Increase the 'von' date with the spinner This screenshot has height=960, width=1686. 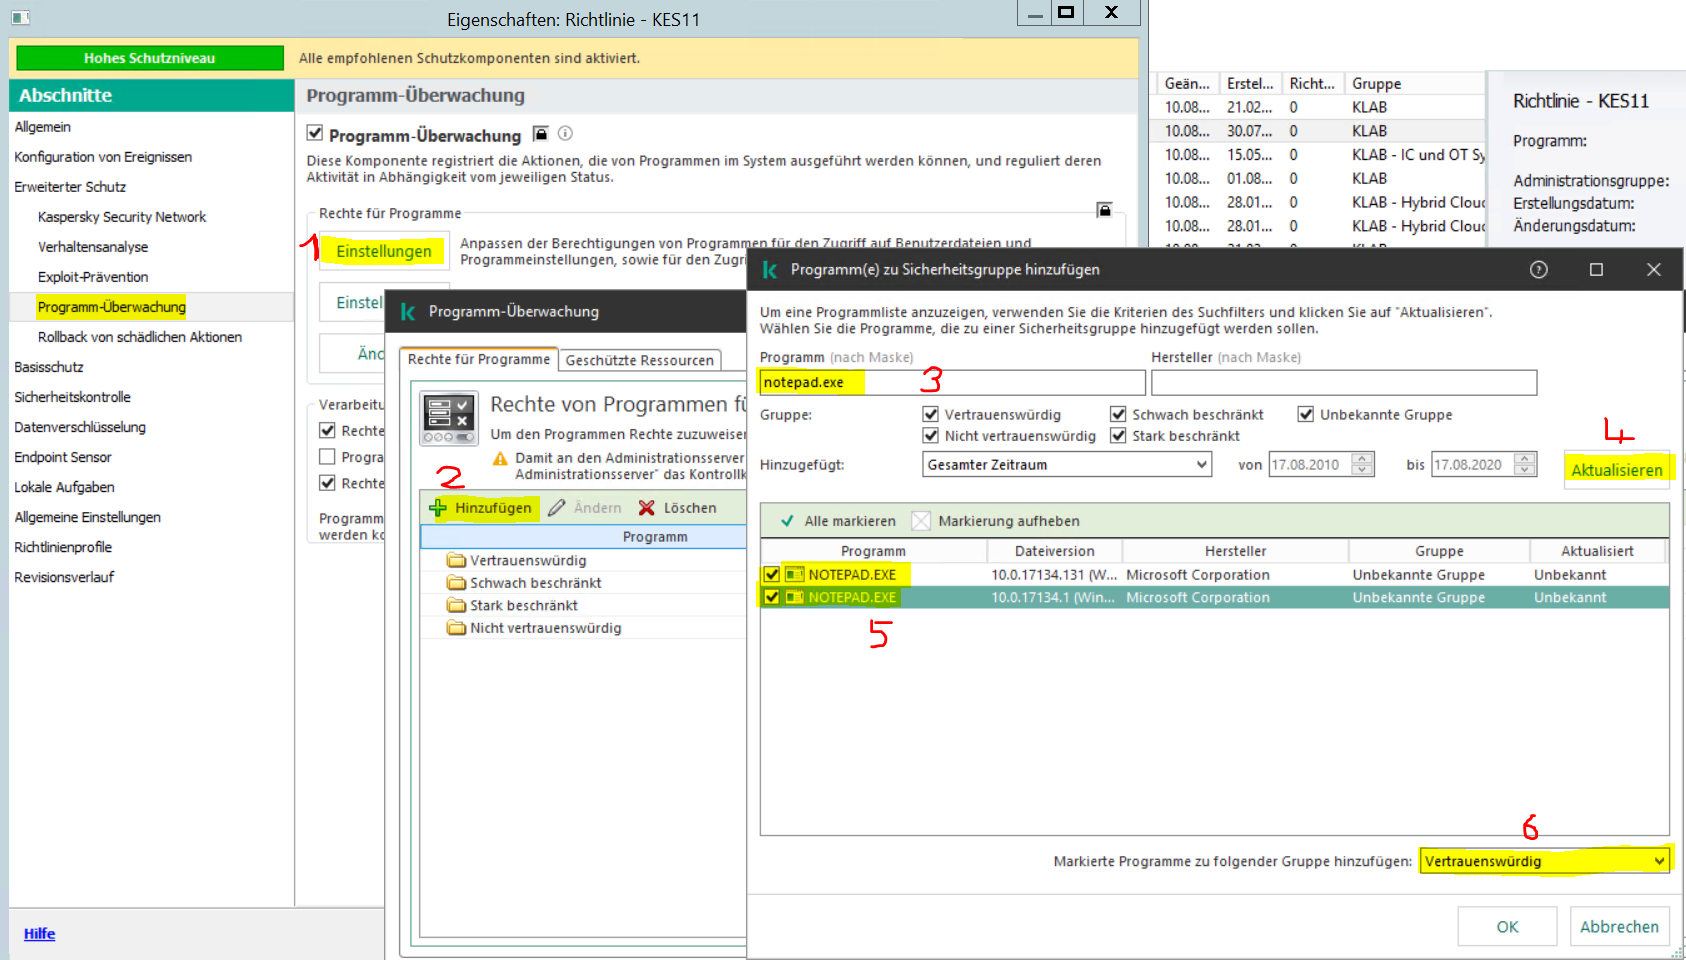(x=1362, y=459)
